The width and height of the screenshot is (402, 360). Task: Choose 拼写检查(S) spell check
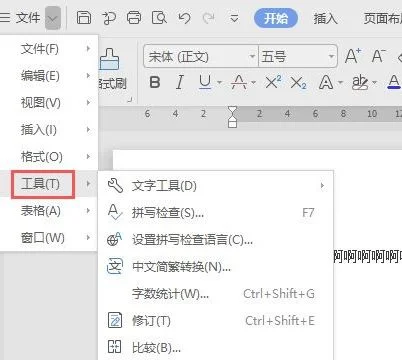point(216,213)
